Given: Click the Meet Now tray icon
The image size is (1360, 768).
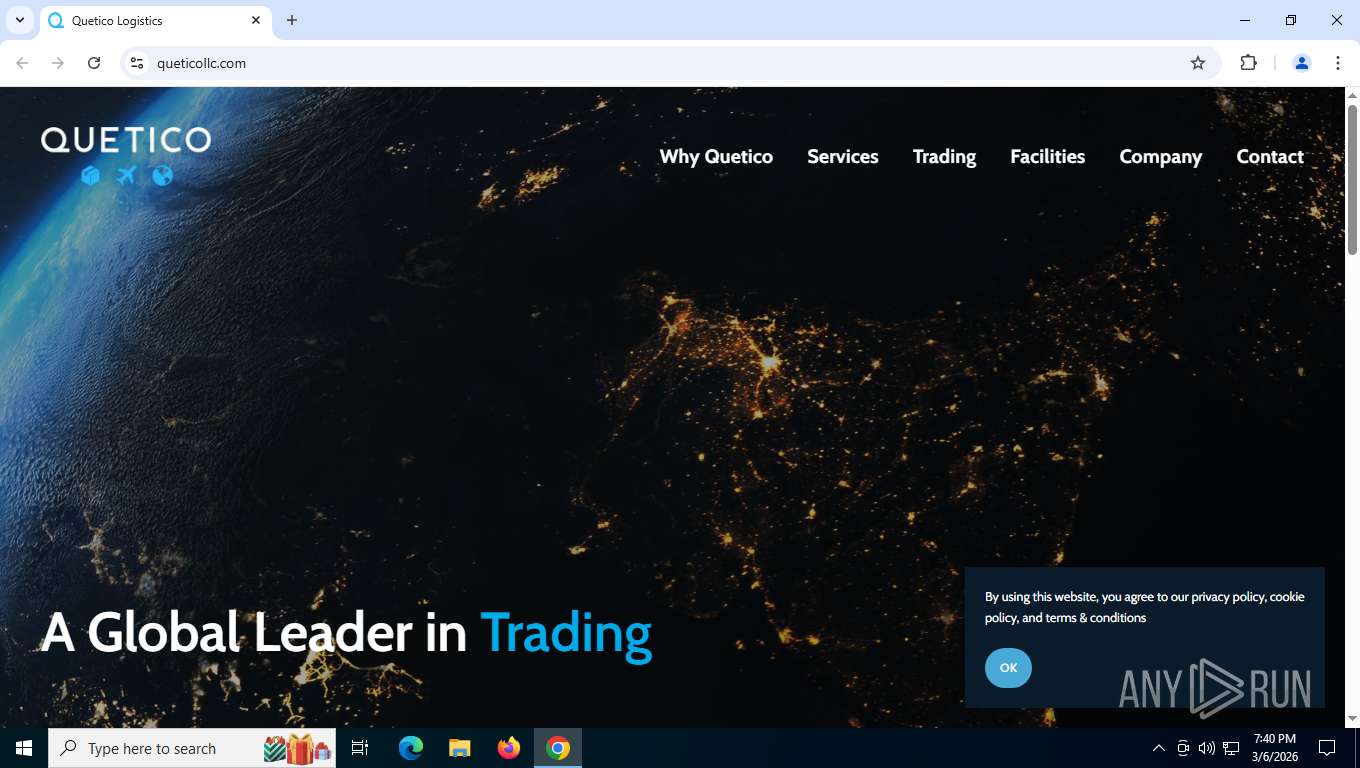Looking at the screenshot, I should [1183, 748].
